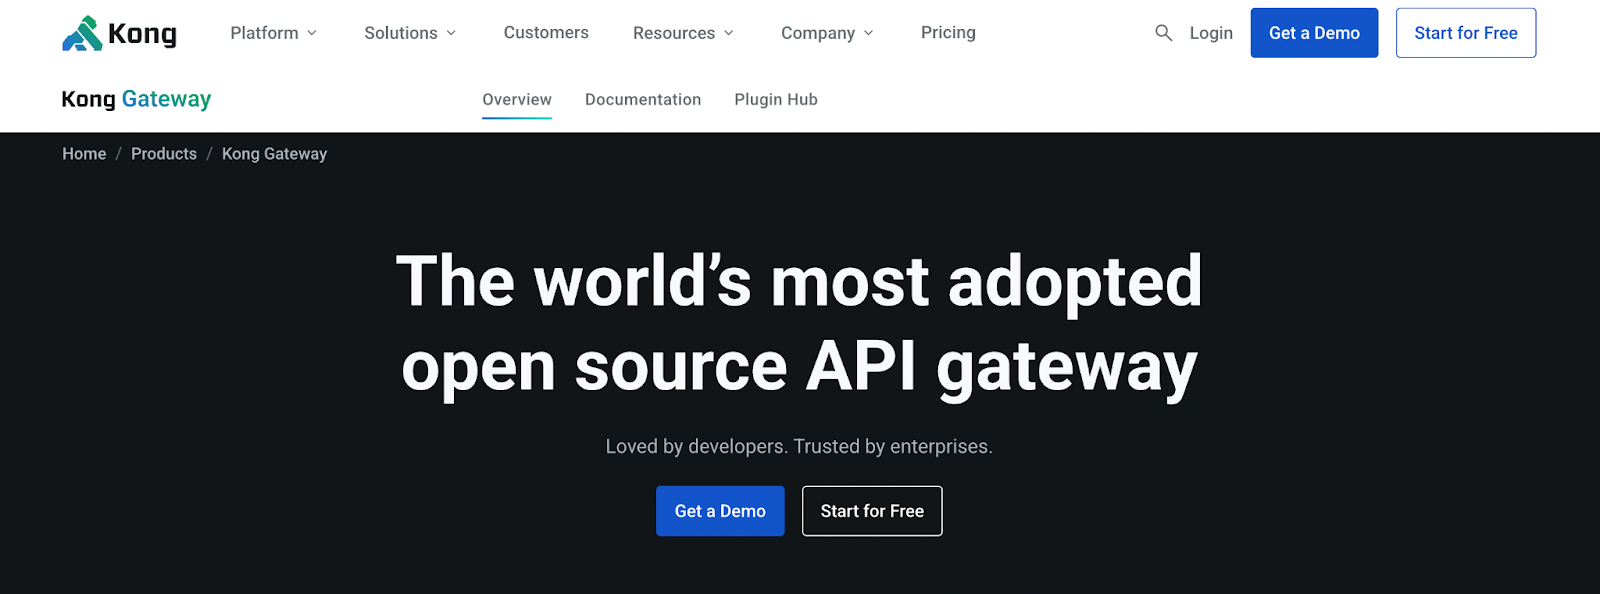Expand the Company dropdown menu

tap(827, 33)
